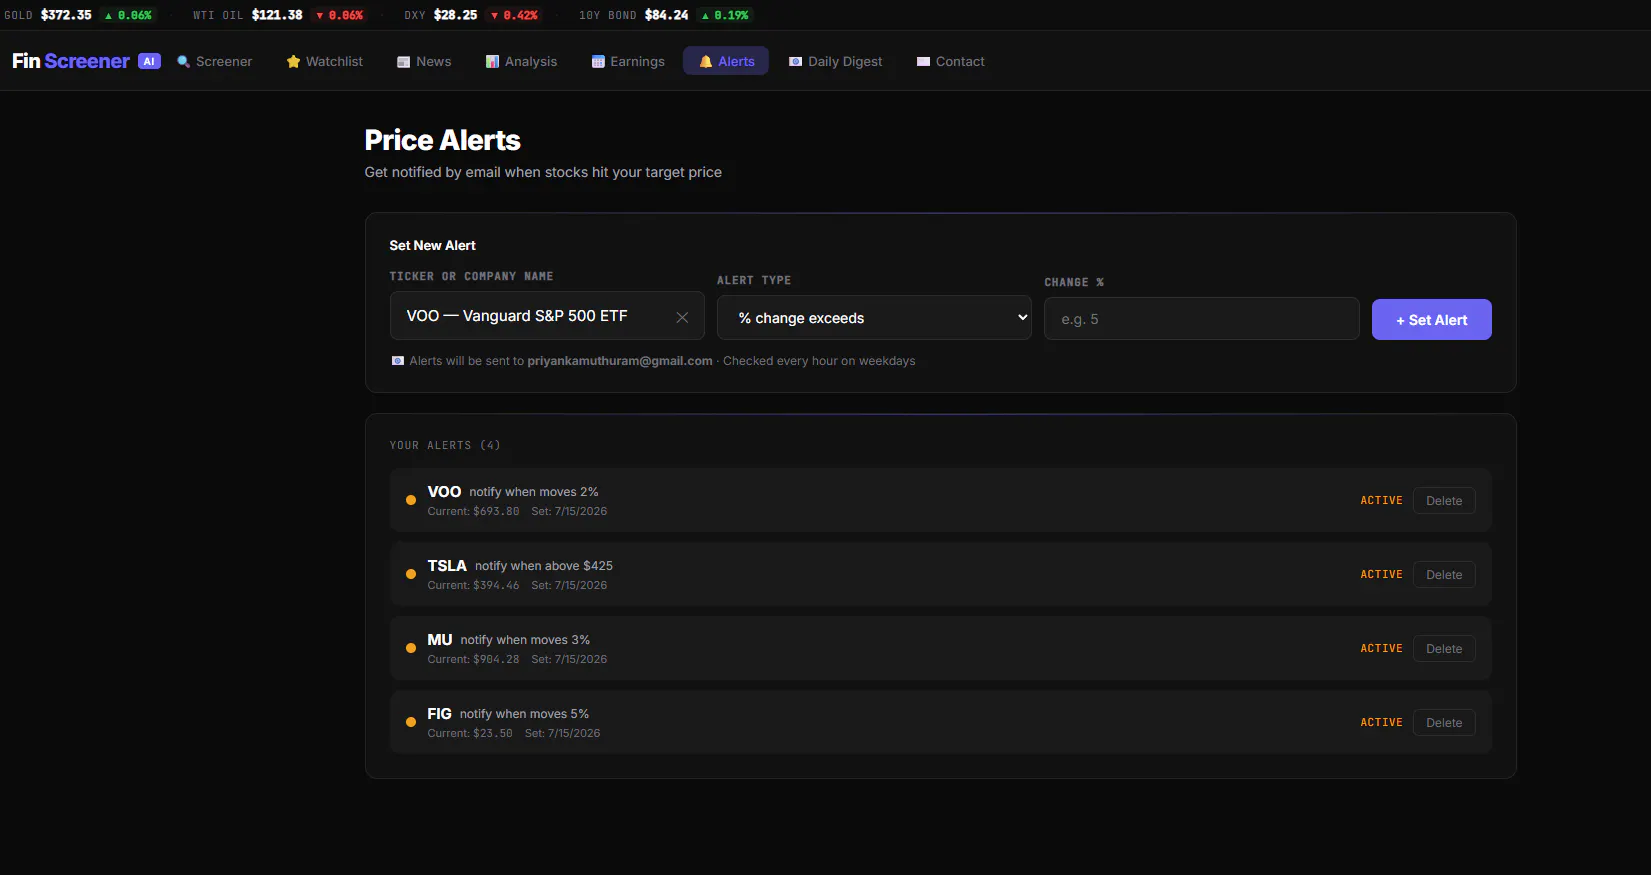
Task: Click the orange status dot for MU
Action: coord(411,648)
